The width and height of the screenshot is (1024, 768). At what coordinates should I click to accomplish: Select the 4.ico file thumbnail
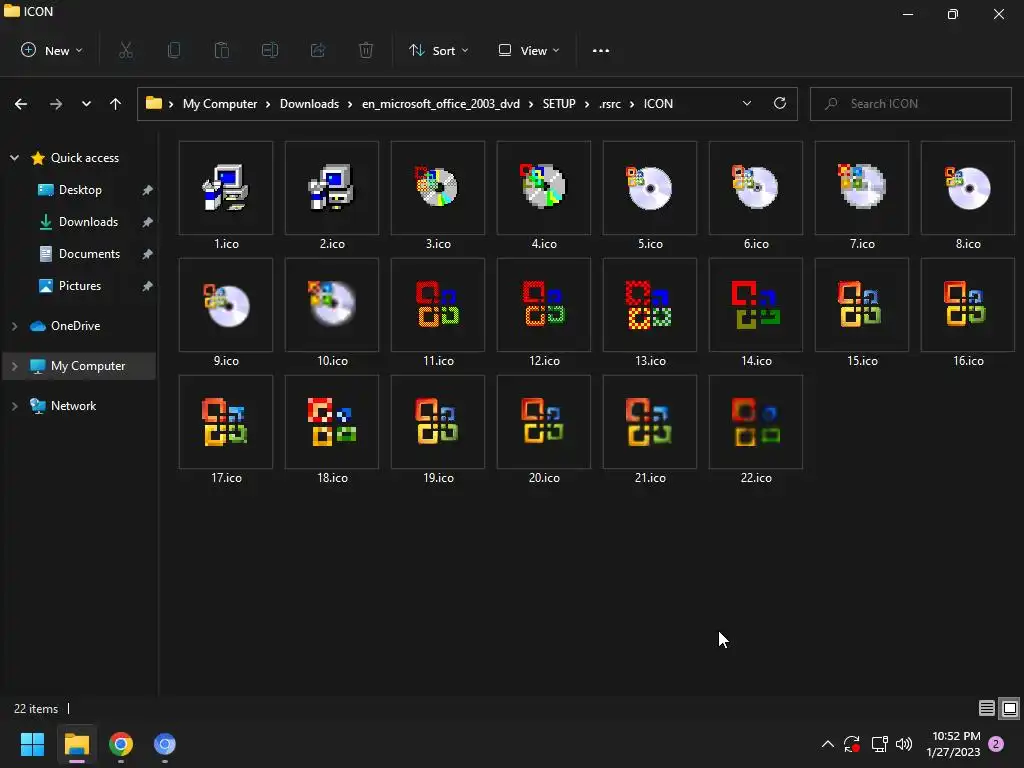(x=543, y=188)
